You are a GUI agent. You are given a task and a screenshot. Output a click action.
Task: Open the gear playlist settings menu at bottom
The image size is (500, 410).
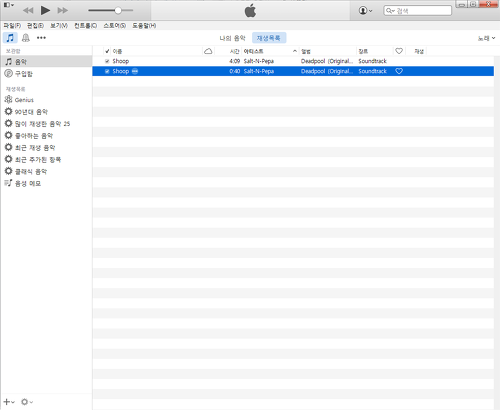point(27,402)
